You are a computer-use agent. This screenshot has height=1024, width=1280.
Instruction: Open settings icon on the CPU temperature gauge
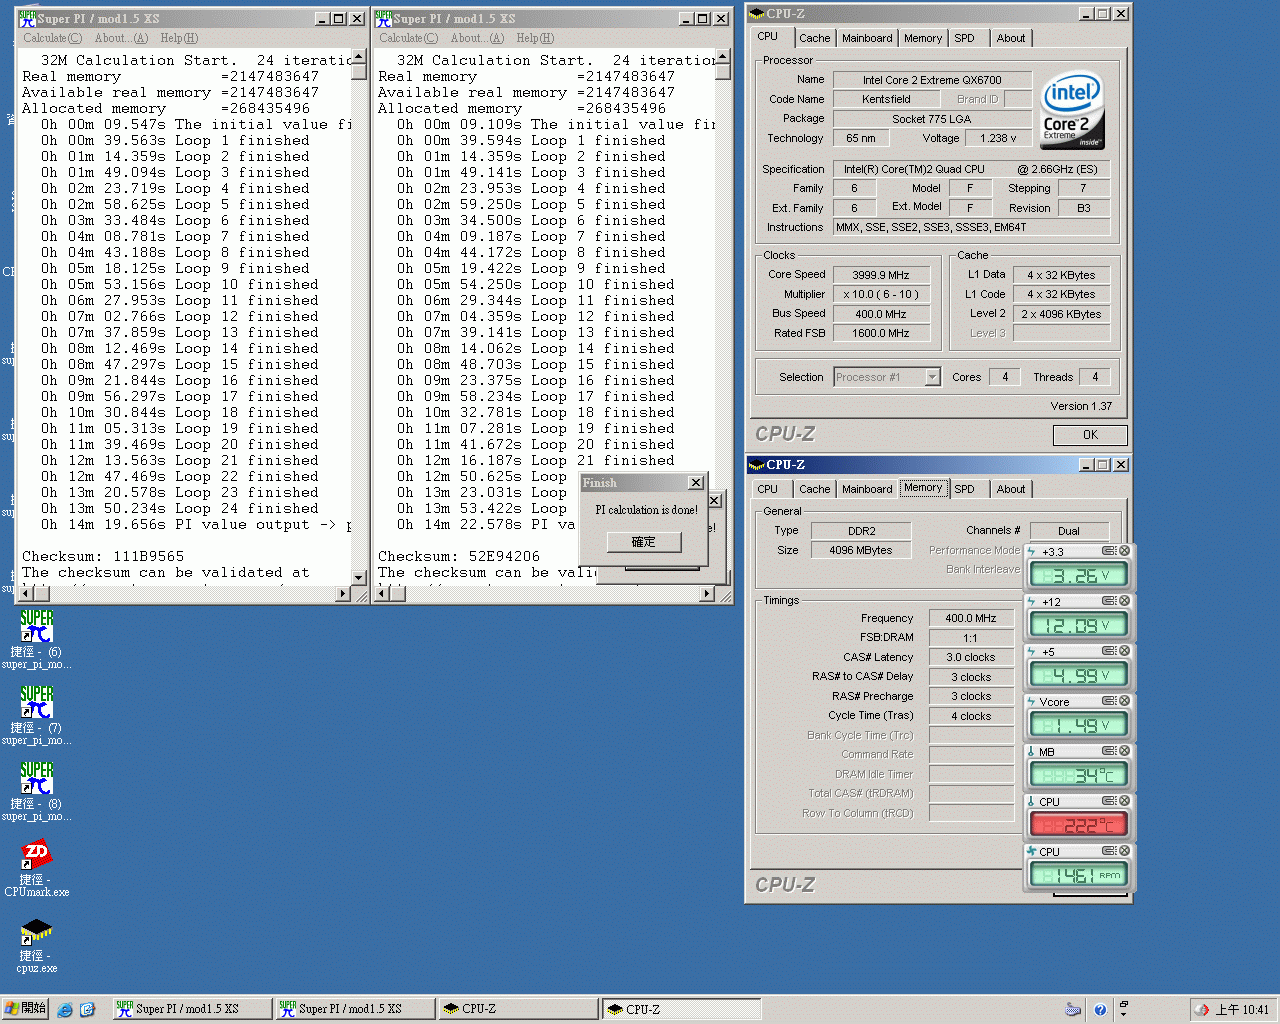point(1109,801)
